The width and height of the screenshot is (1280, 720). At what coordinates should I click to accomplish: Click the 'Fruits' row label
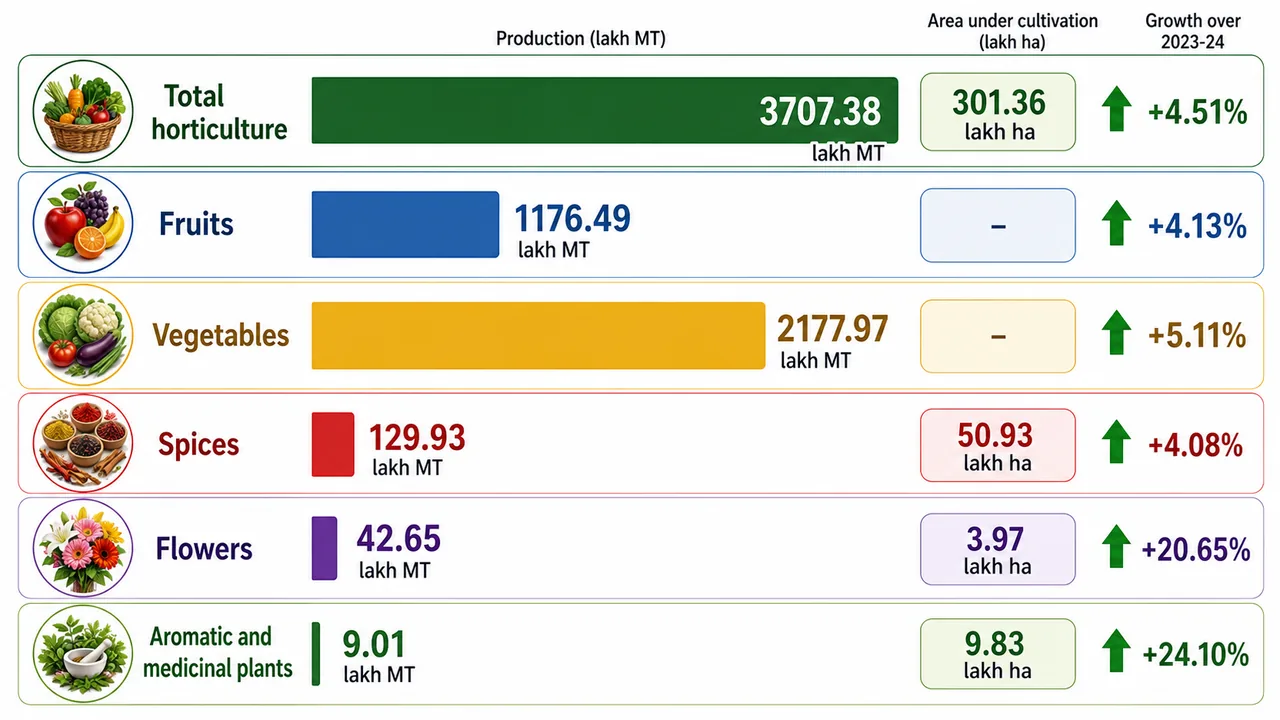point(196,223)
